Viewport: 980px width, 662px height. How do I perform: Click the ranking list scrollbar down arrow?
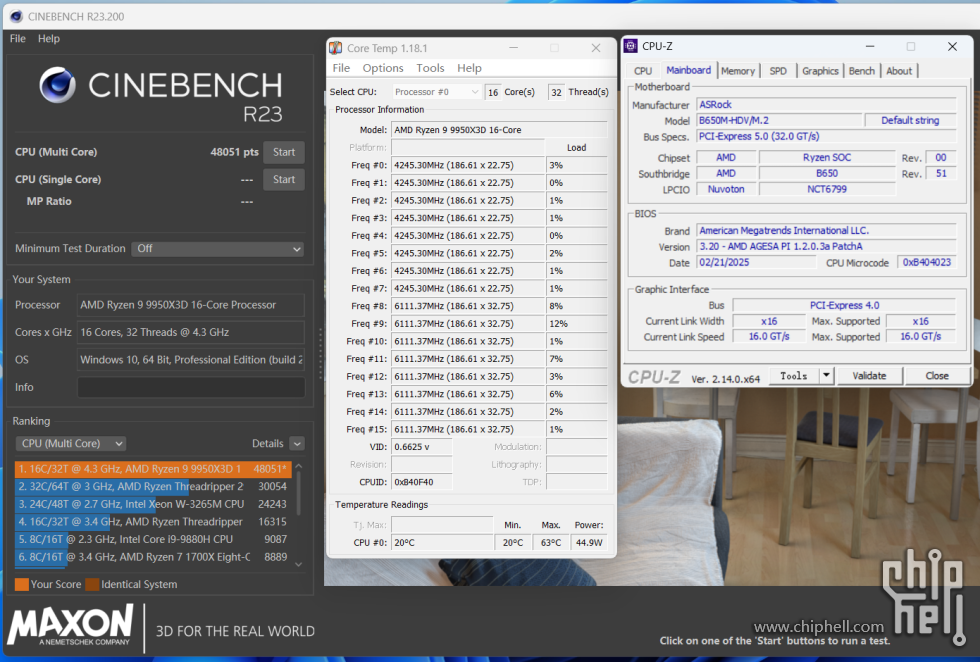point(299,564)
